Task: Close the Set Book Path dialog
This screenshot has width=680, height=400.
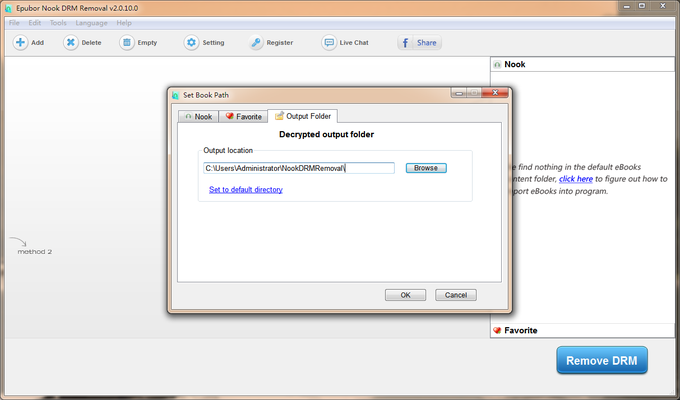Action: click(495, 93)
